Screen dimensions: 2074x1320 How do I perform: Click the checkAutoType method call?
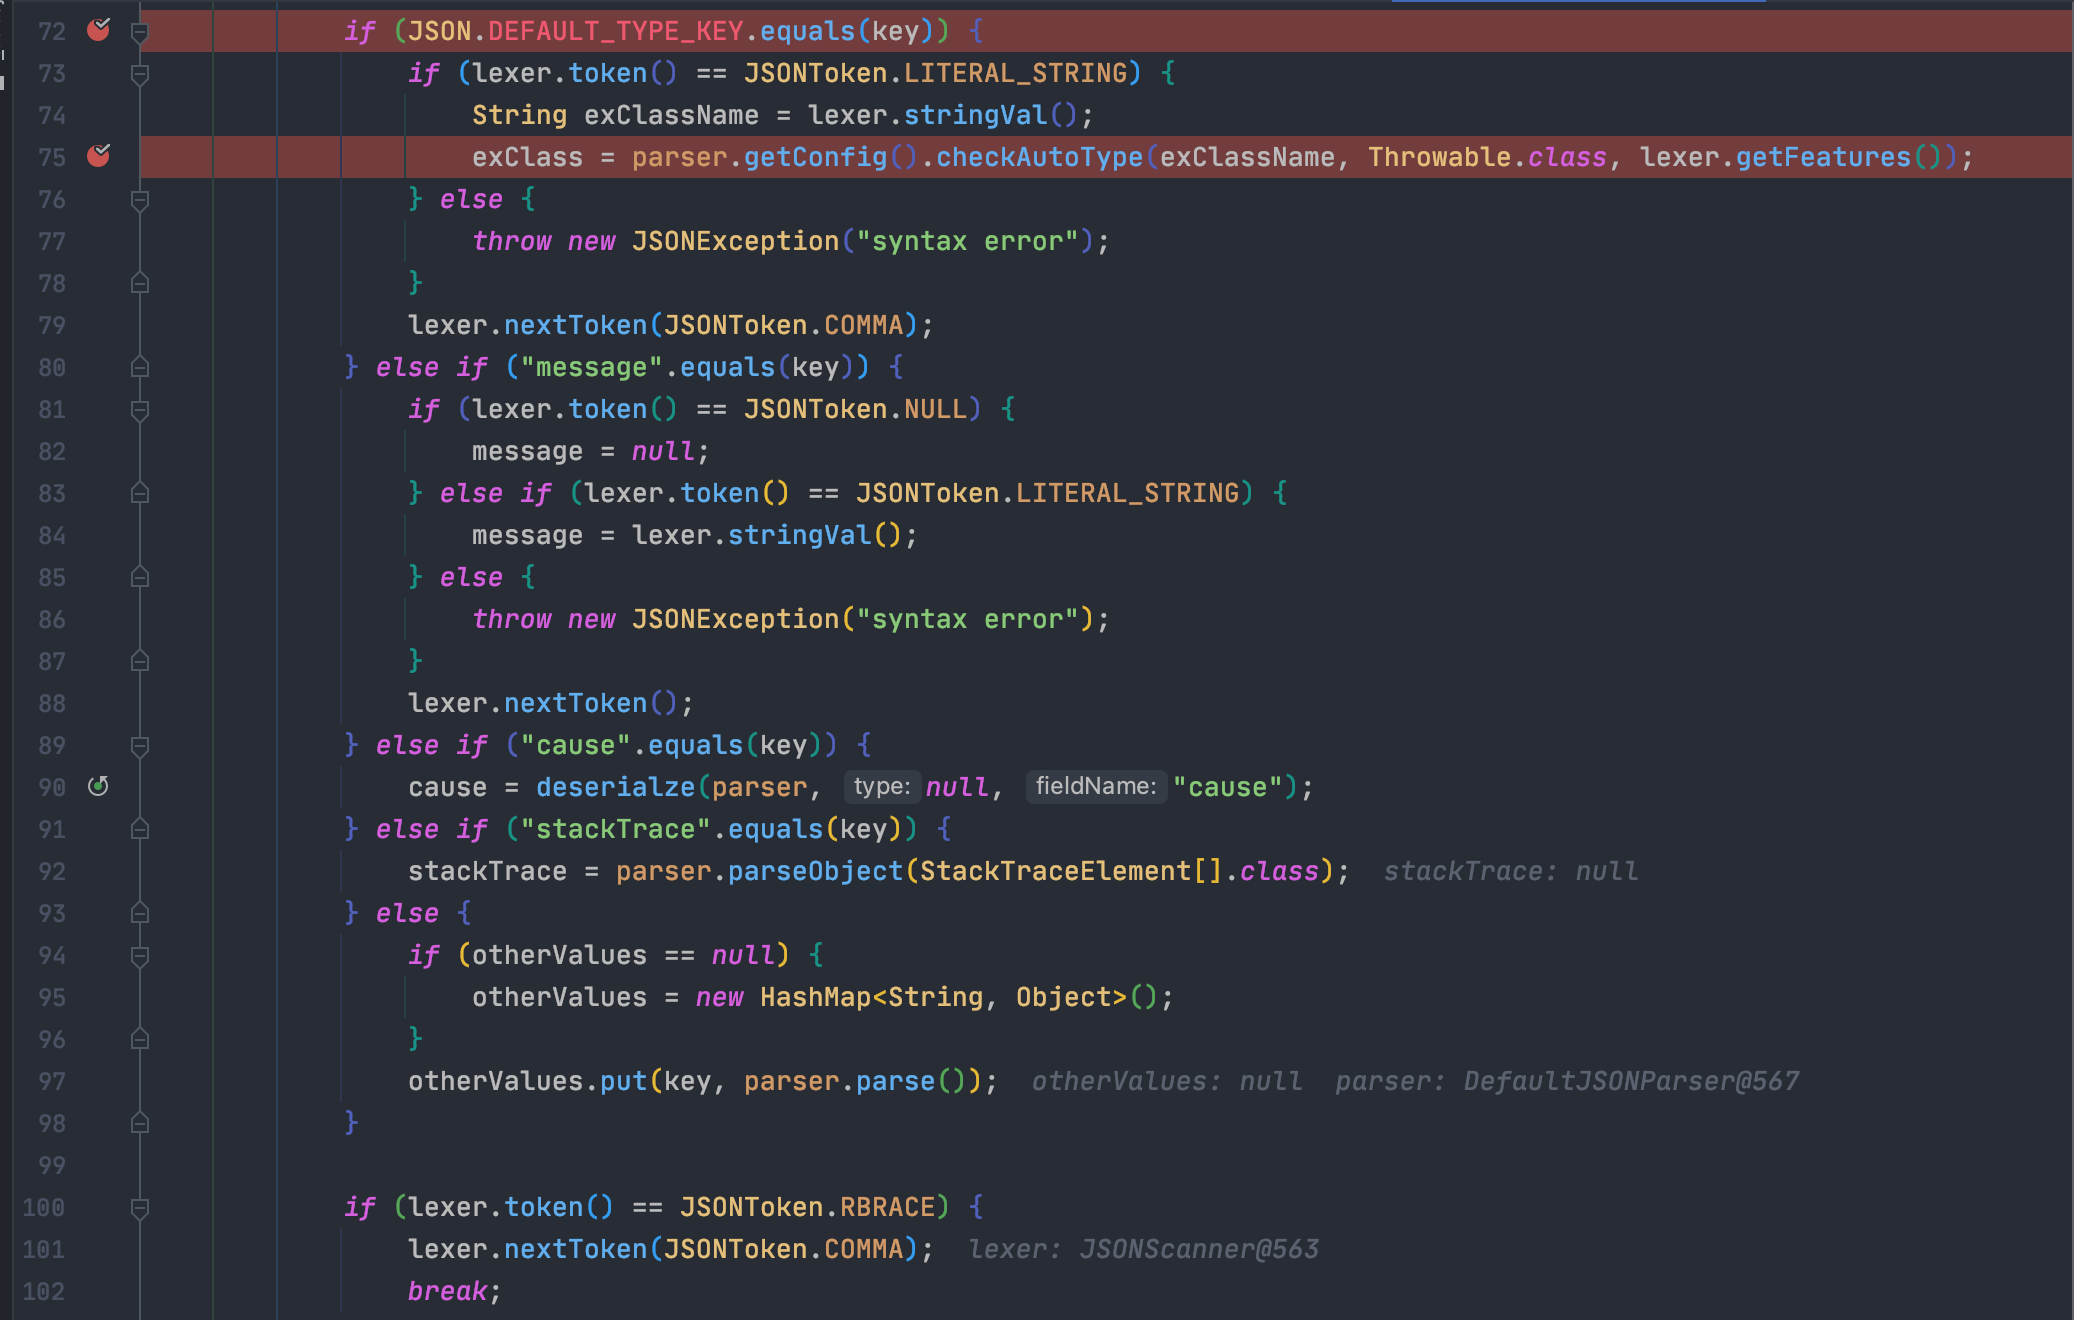[x=1039, y=157]
